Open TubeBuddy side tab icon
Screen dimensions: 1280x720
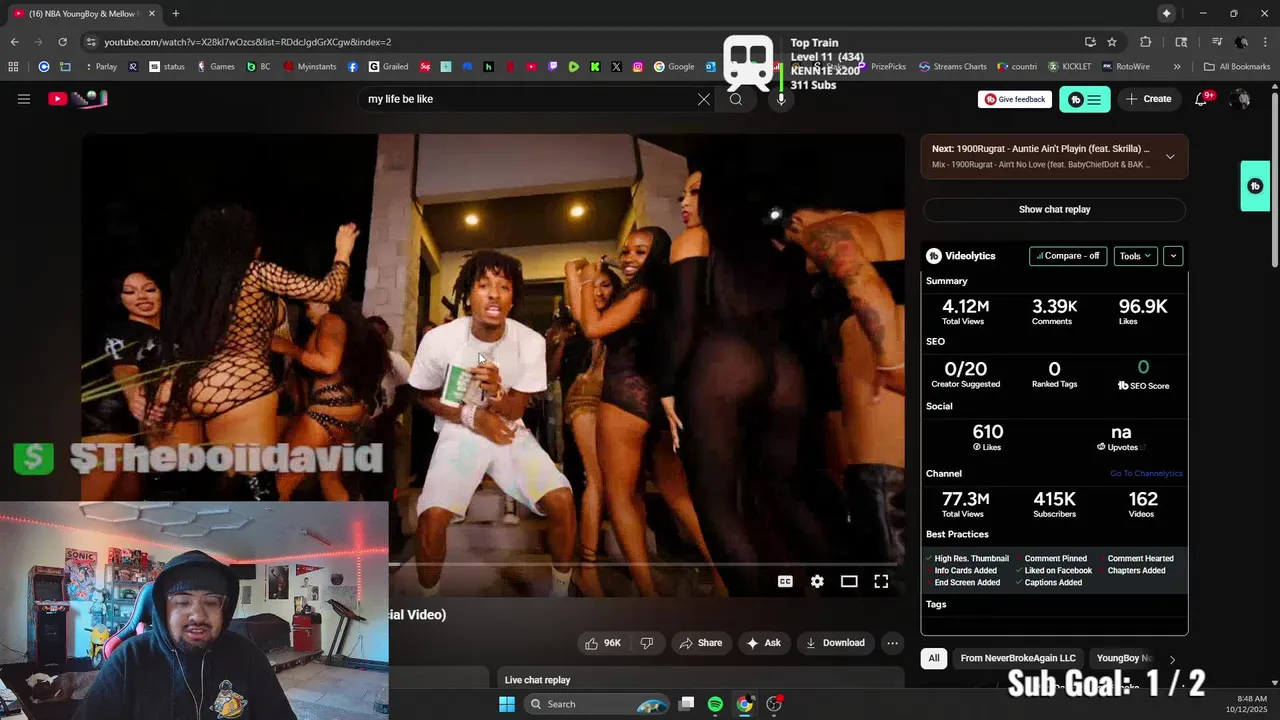(x=1255, y=186)
